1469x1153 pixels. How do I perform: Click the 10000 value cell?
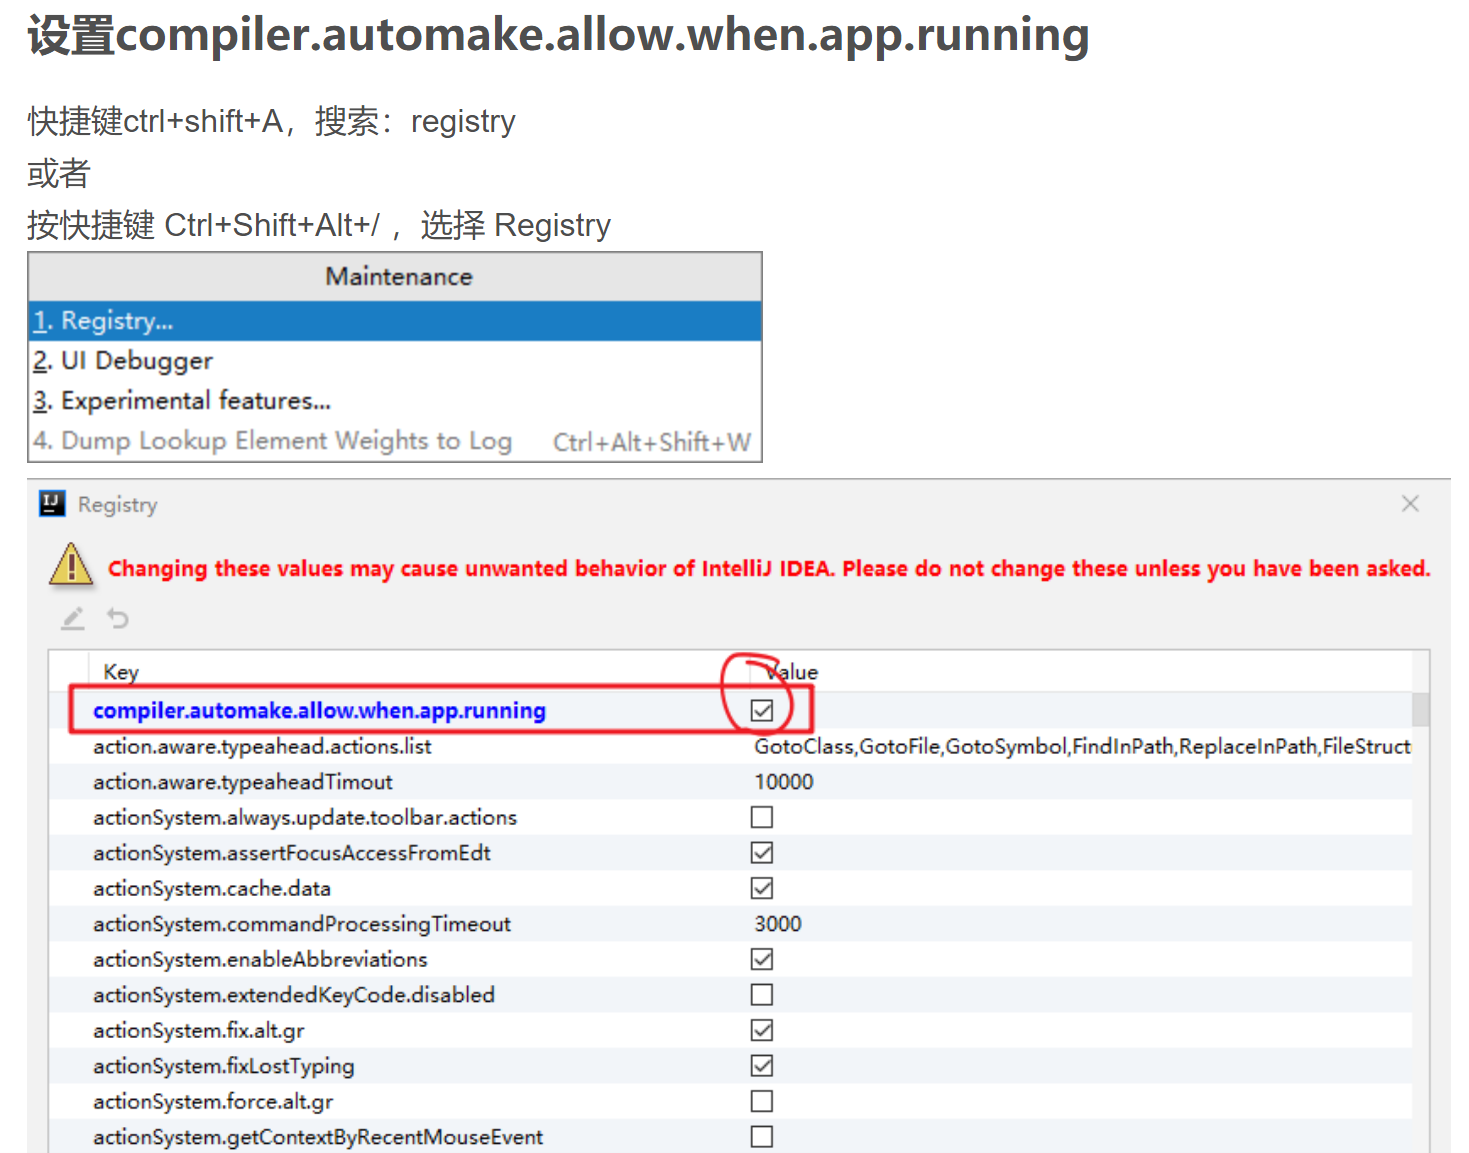click(784, 782)
